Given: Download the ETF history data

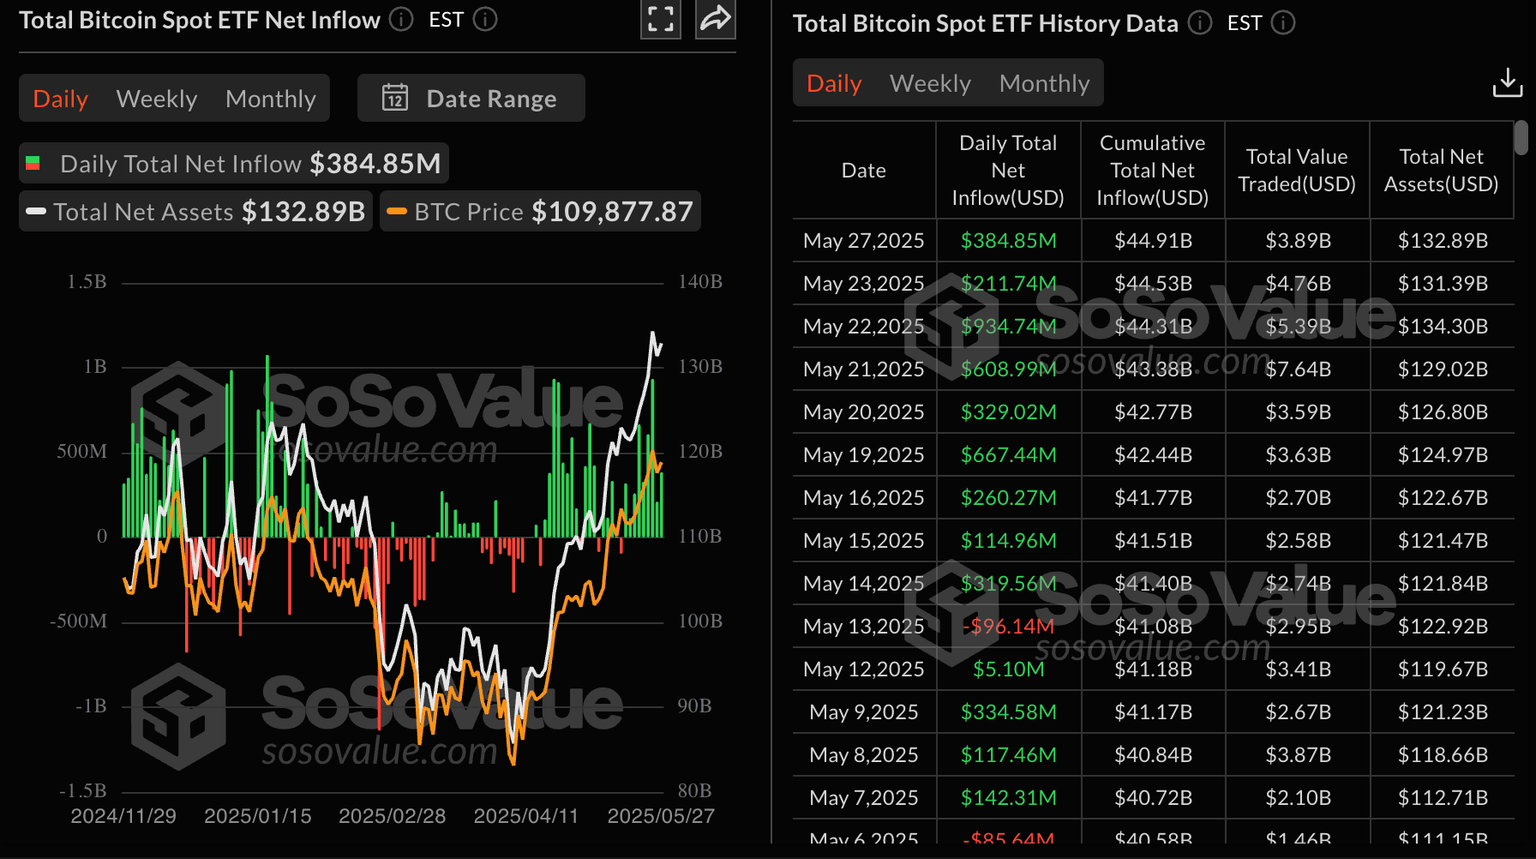Looking at the screenshot, I should coord(1507,83).
